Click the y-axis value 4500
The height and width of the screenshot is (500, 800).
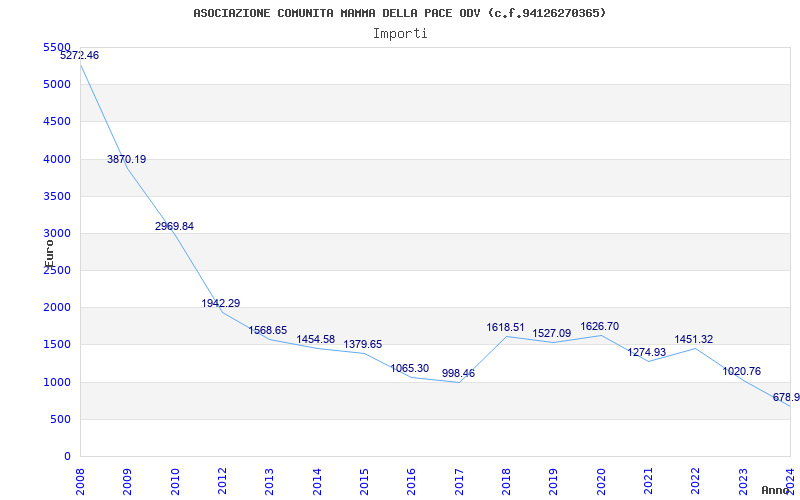tap(57, 121)
